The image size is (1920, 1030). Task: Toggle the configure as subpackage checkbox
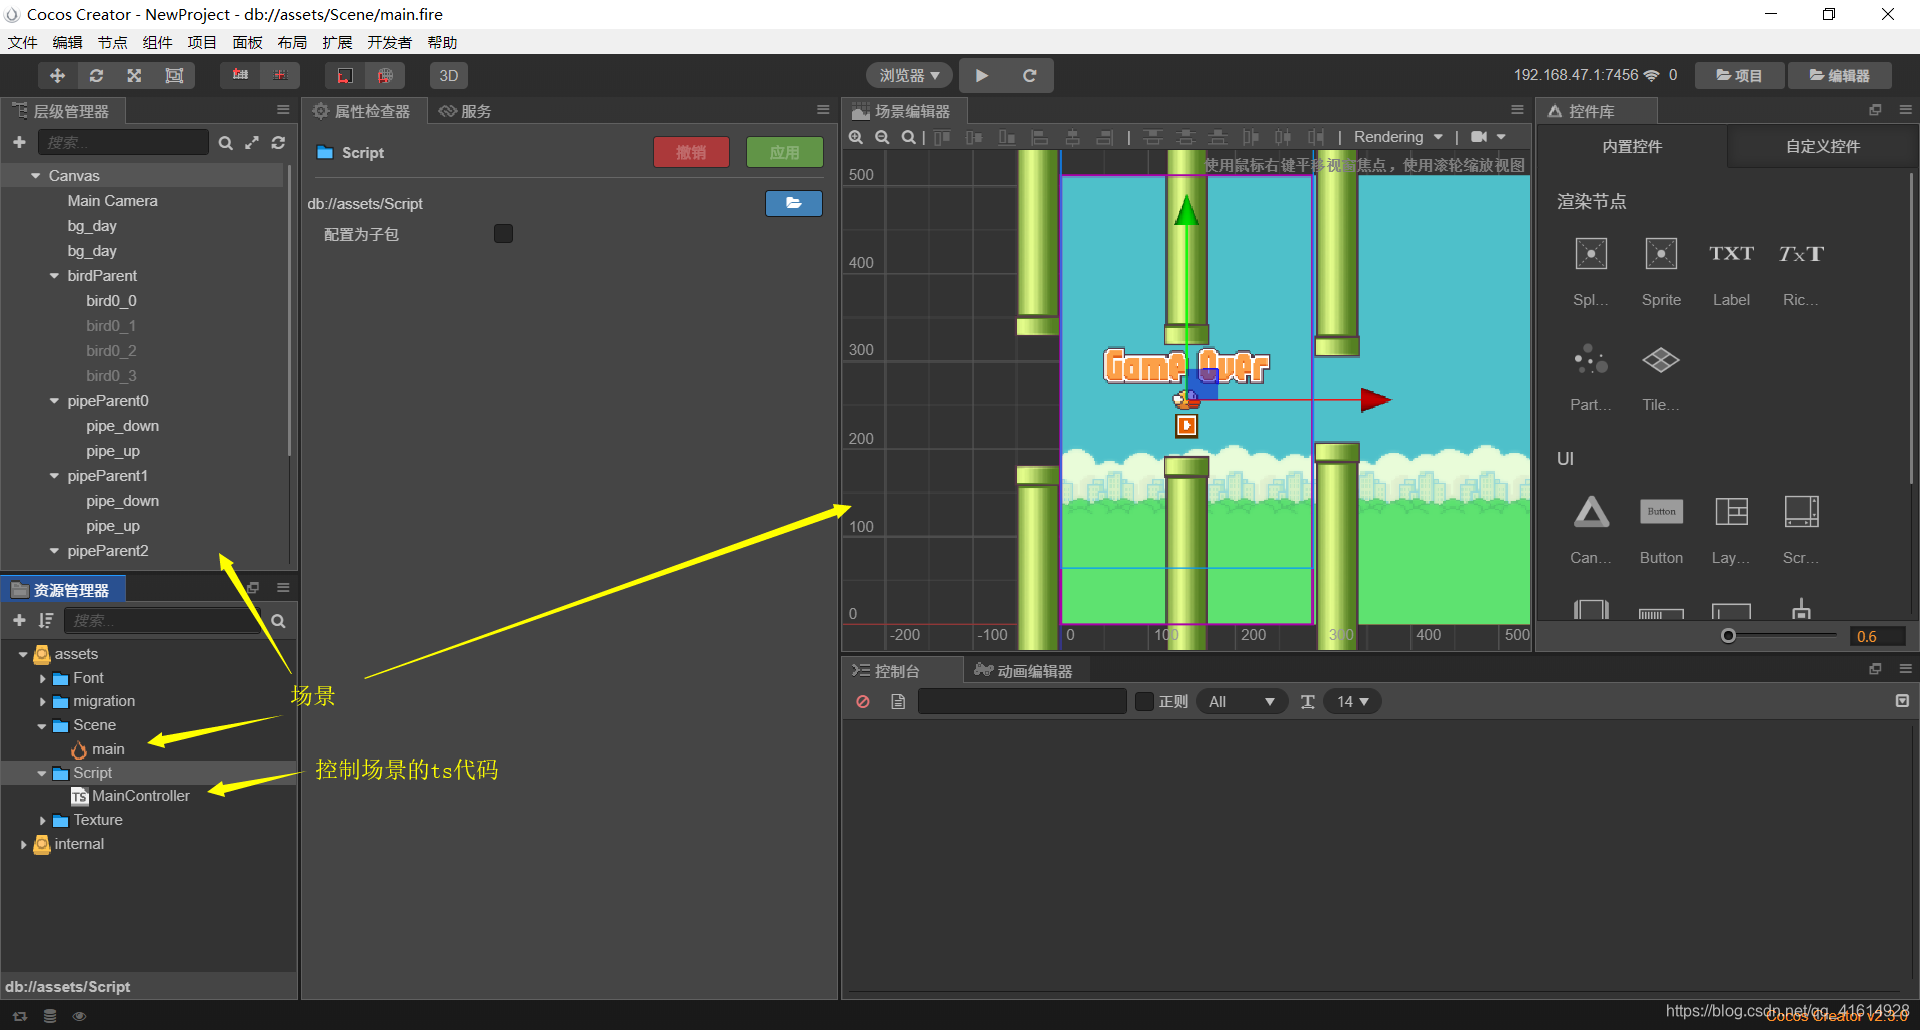tap(503, 234)
